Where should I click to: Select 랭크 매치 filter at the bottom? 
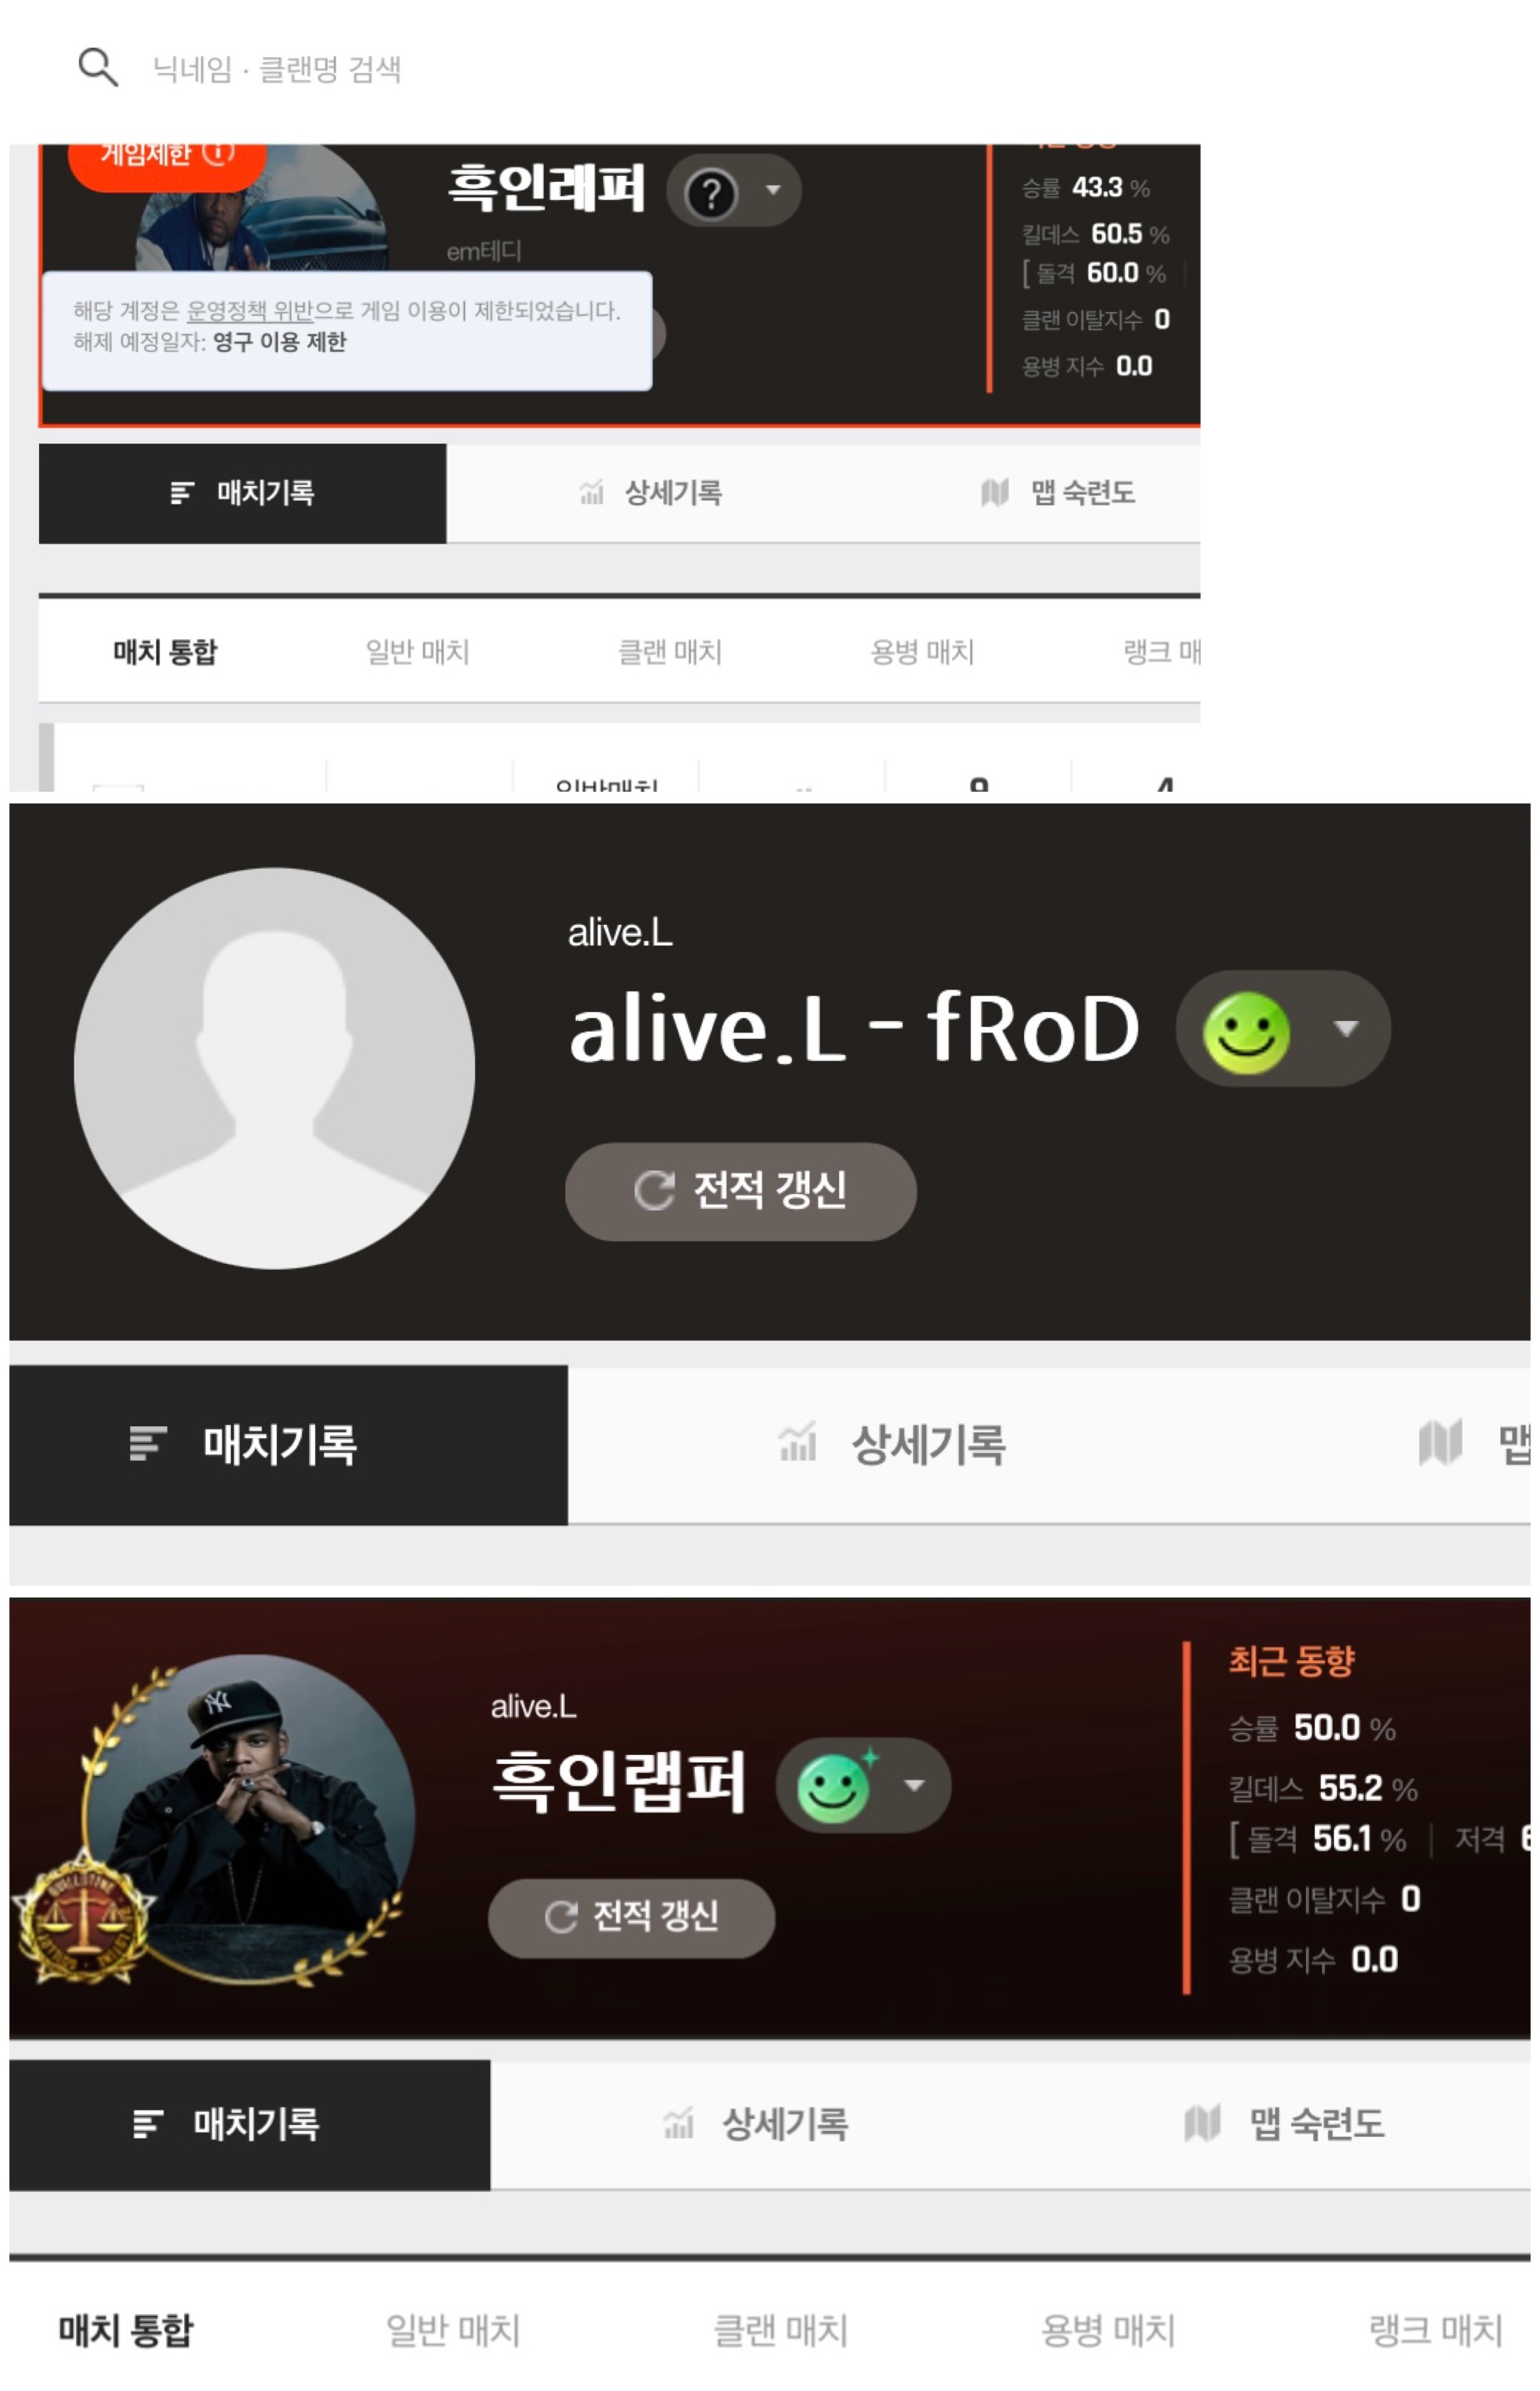(x=1436, y=2331)
